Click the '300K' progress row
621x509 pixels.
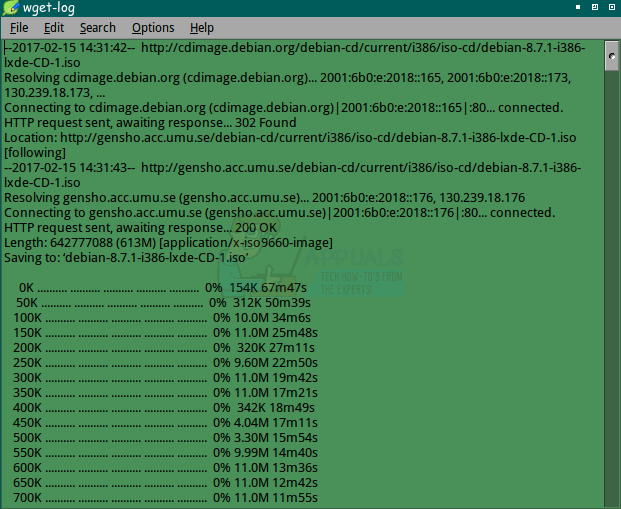(165, 378)
